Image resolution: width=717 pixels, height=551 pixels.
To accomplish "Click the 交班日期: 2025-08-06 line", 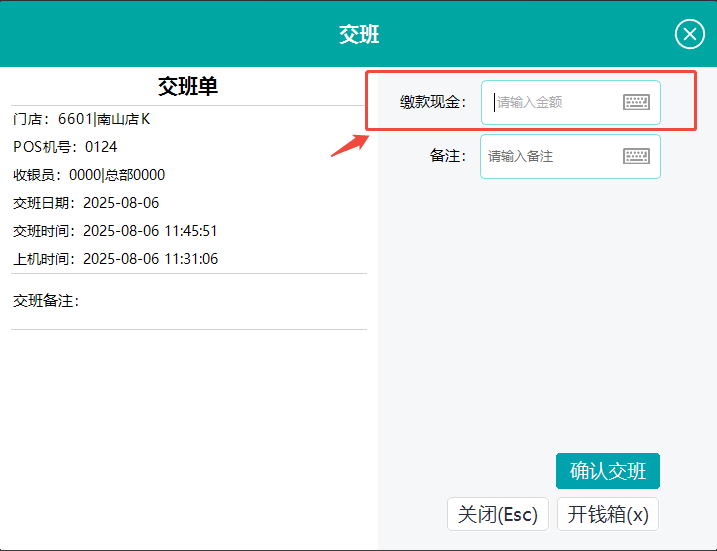I will coord(86,203).
